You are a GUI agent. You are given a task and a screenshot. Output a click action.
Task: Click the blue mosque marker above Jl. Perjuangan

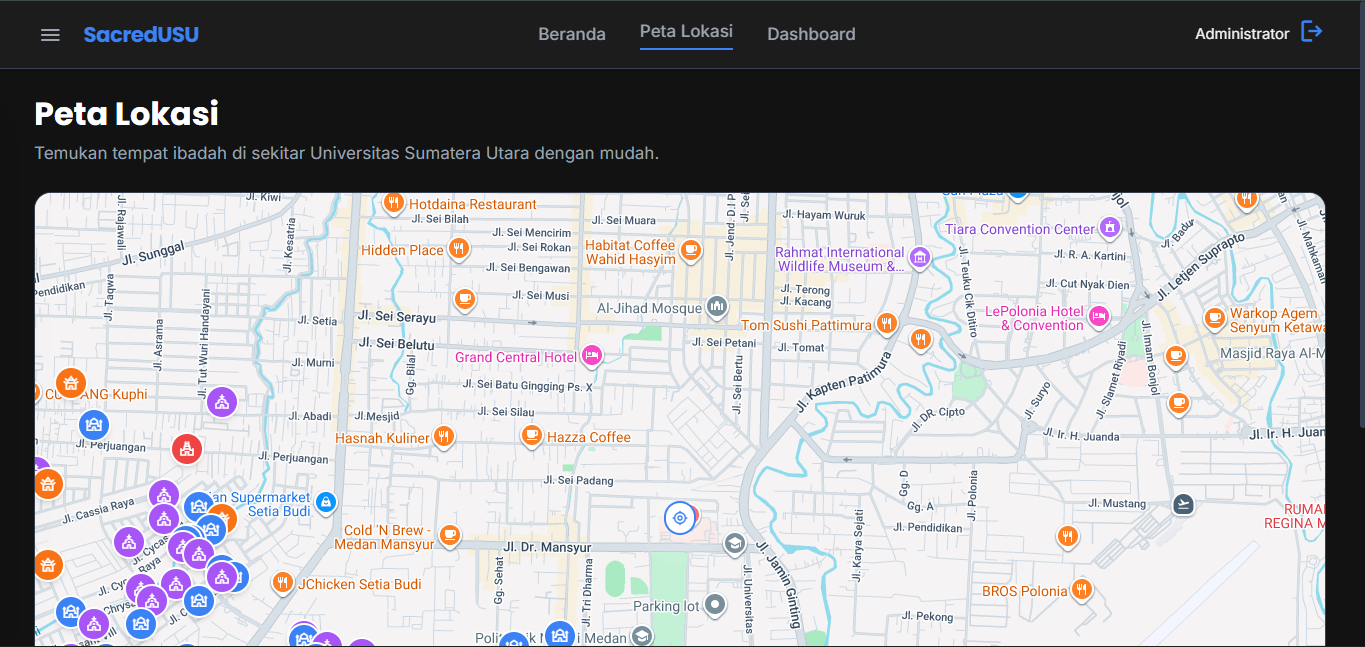94,425
